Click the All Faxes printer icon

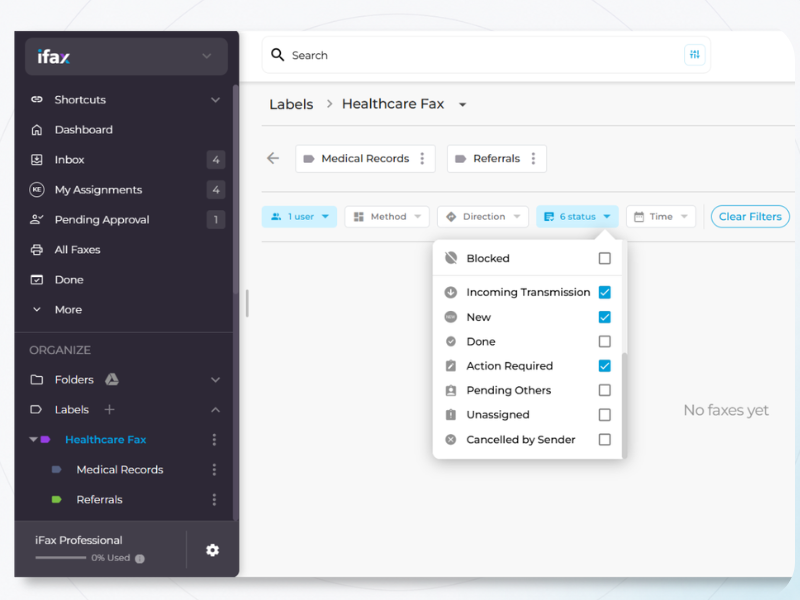tap(37, 249)
